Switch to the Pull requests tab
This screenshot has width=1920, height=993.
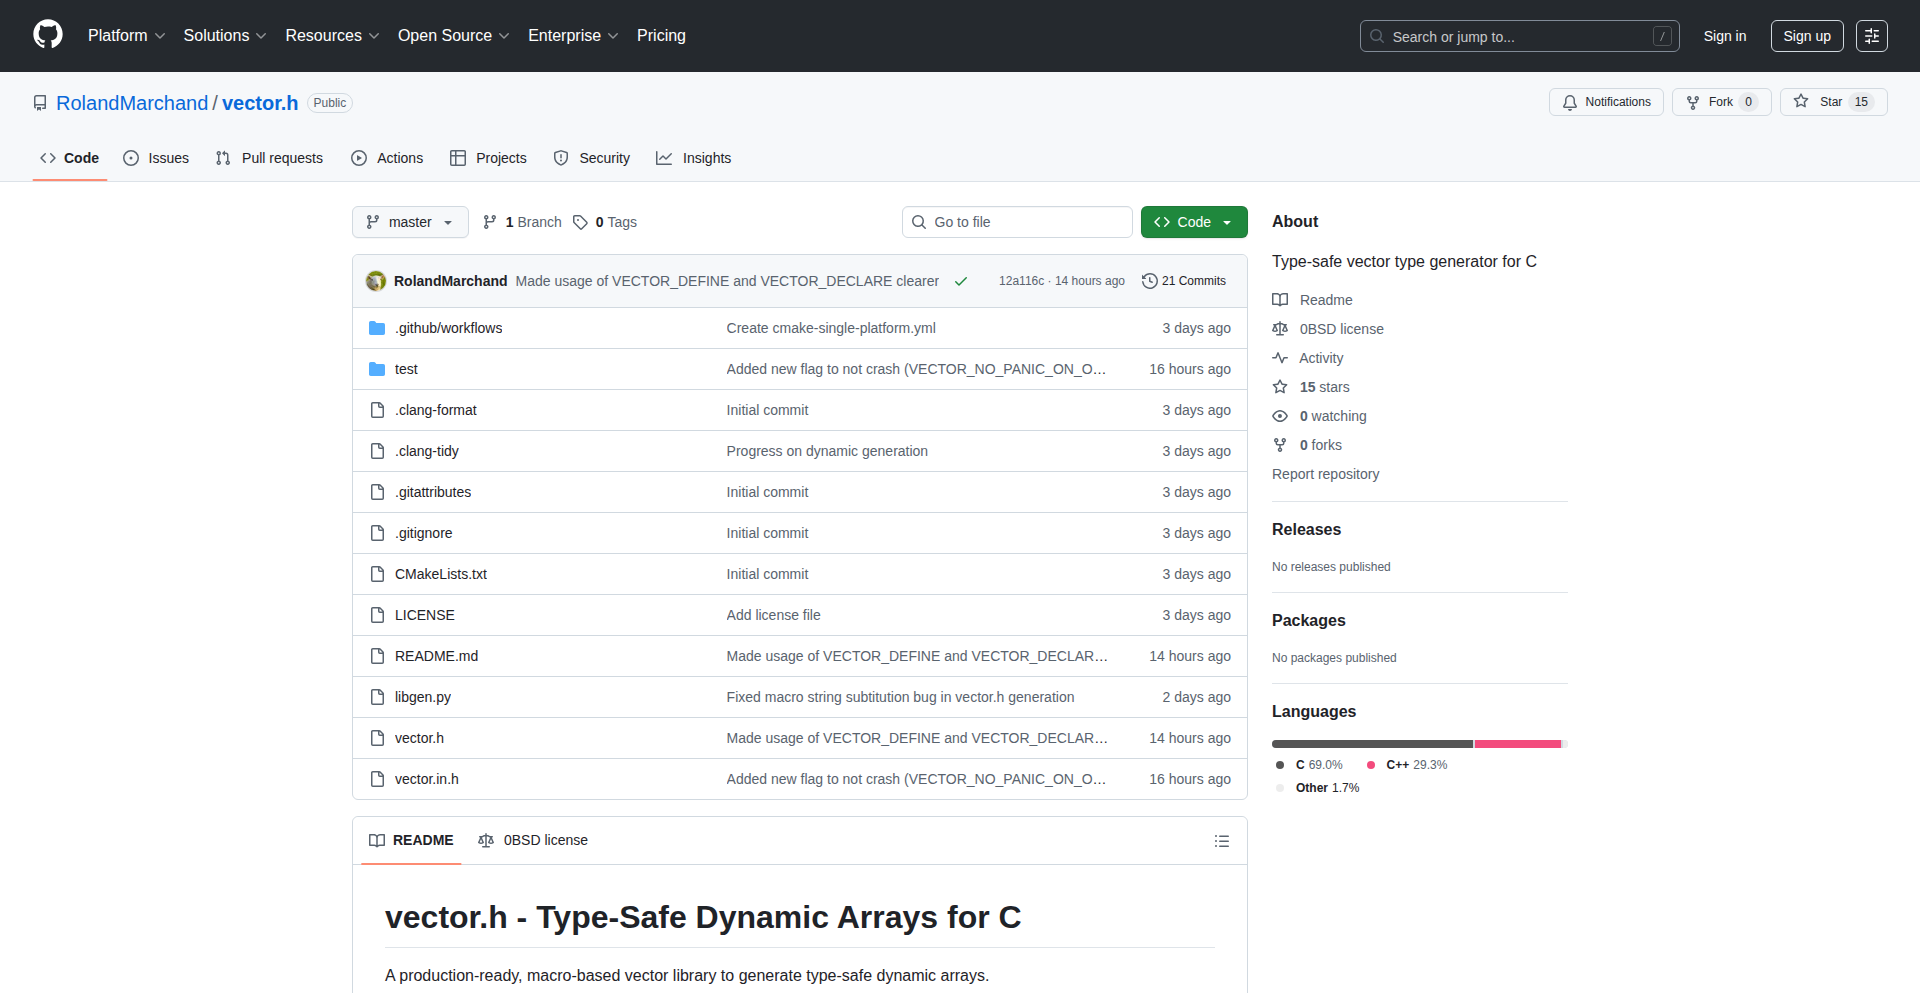(269, 158)
